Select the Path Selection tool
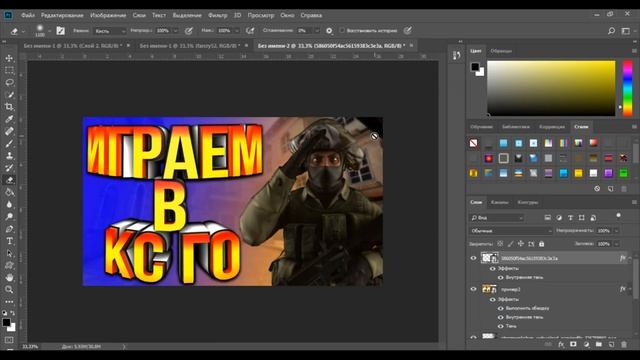Viewport: 640px width, 360px height. (x=9, y=253)
